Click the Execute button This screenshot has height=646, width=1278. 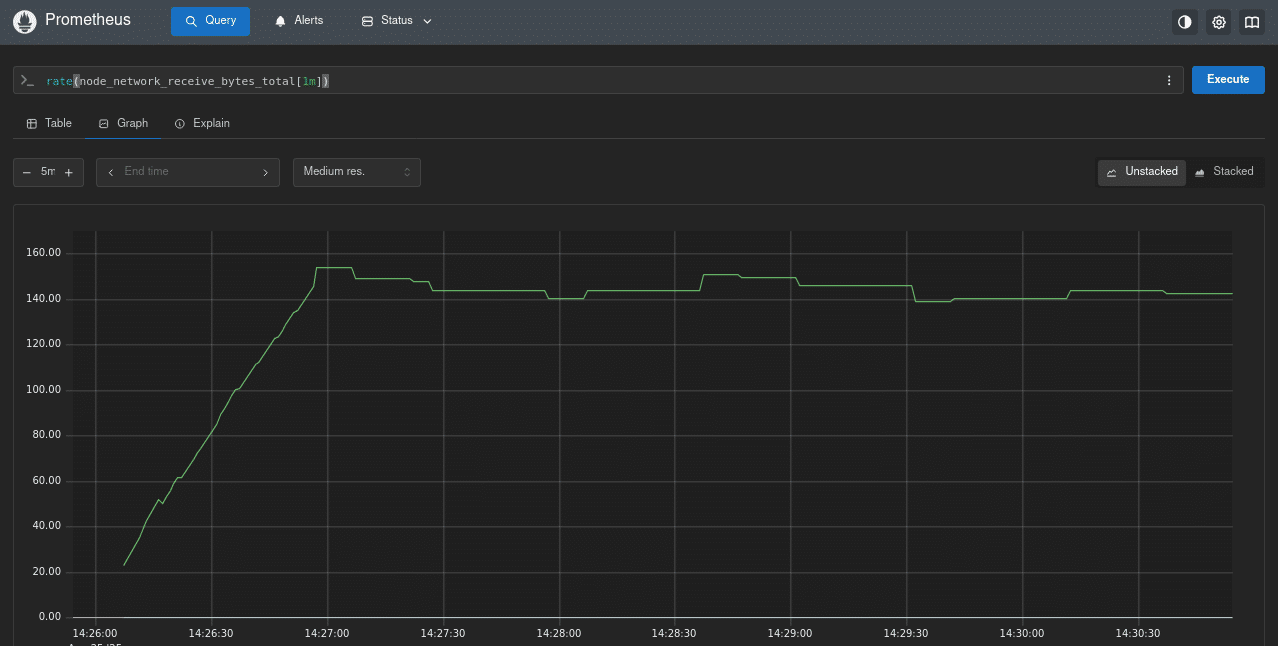[x=1227, y=79]
